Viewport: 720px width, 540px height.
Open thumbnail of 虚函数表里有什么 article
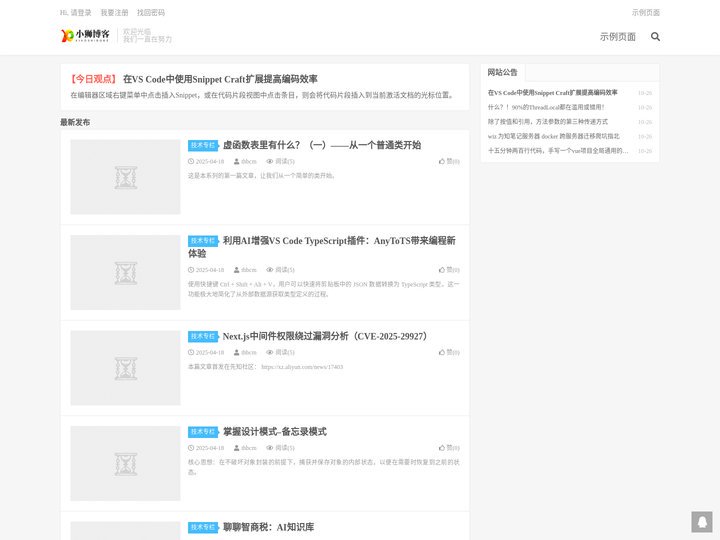125,177
